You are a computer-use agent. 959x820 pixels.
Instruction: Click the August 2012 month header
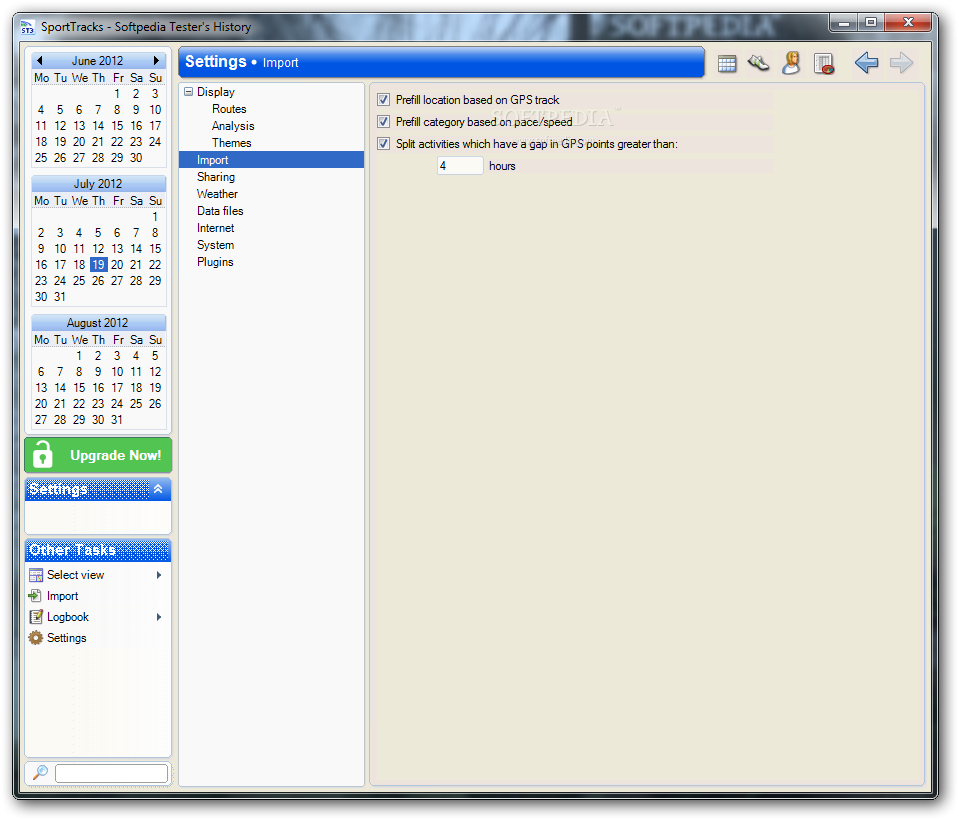97,323
